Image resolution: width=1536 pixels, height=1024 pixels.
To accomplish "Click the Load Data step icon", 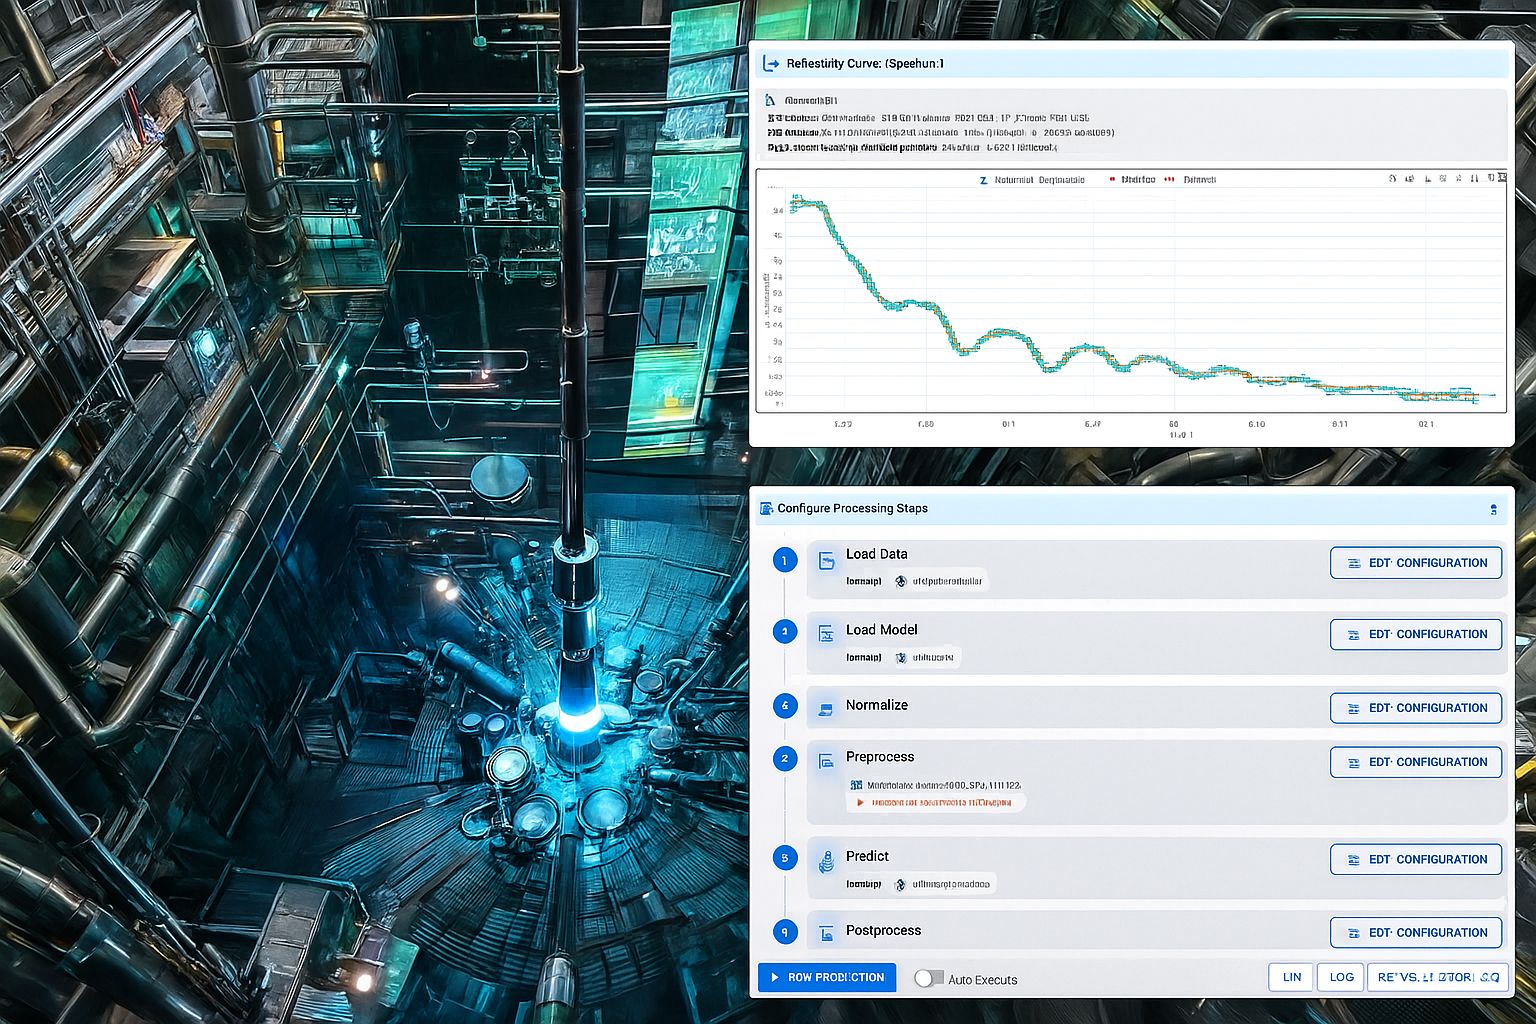I will (x=827, y=561).
